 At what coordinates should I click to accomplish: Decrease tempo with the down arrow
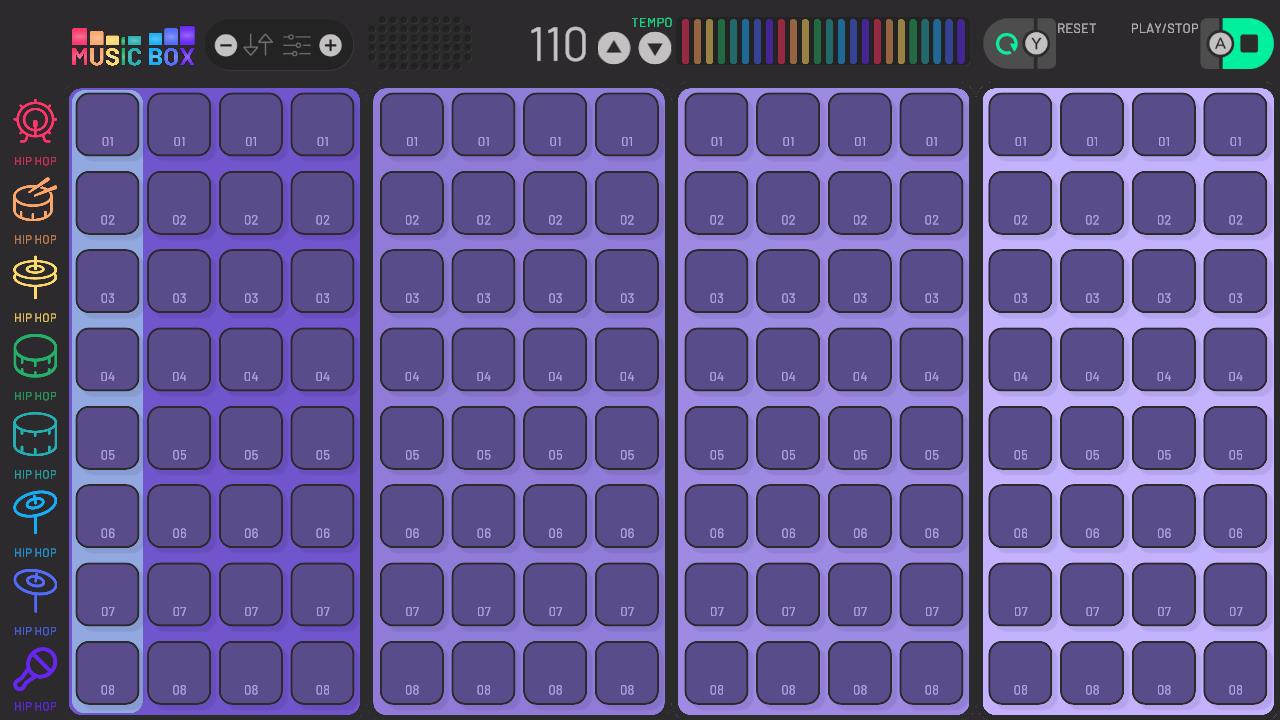point(654,48)
